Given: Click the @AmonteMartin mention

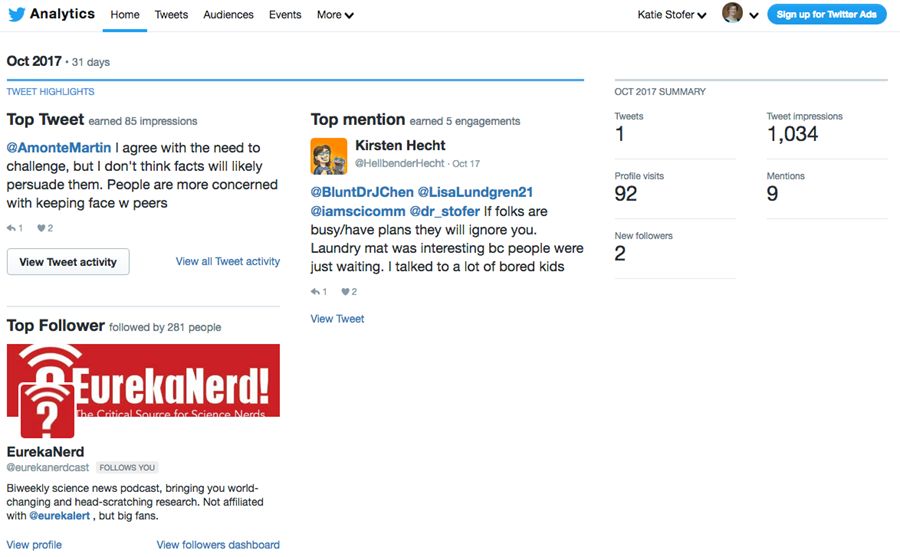Looking at the screenshot, I should point(59,148).
